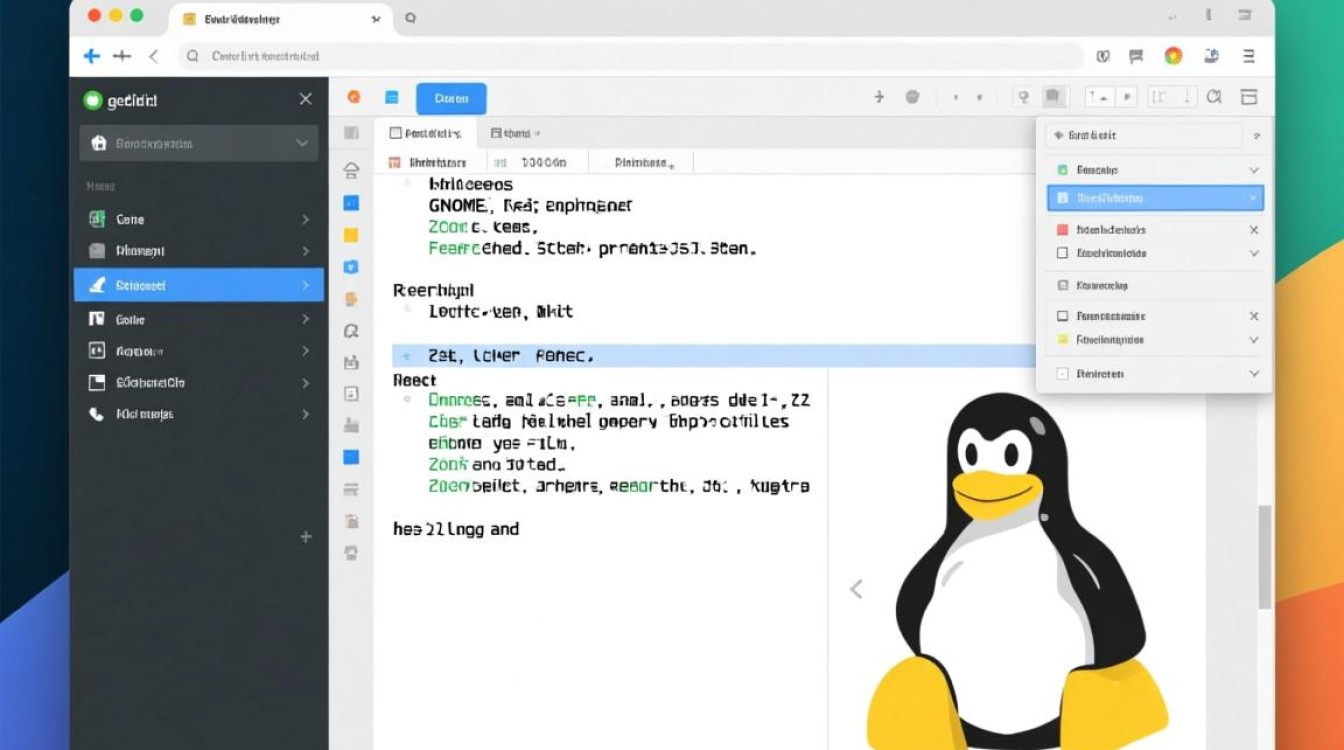
Task: Click the blue Open button
Action: pyautogui.click(x=450, y=97)
